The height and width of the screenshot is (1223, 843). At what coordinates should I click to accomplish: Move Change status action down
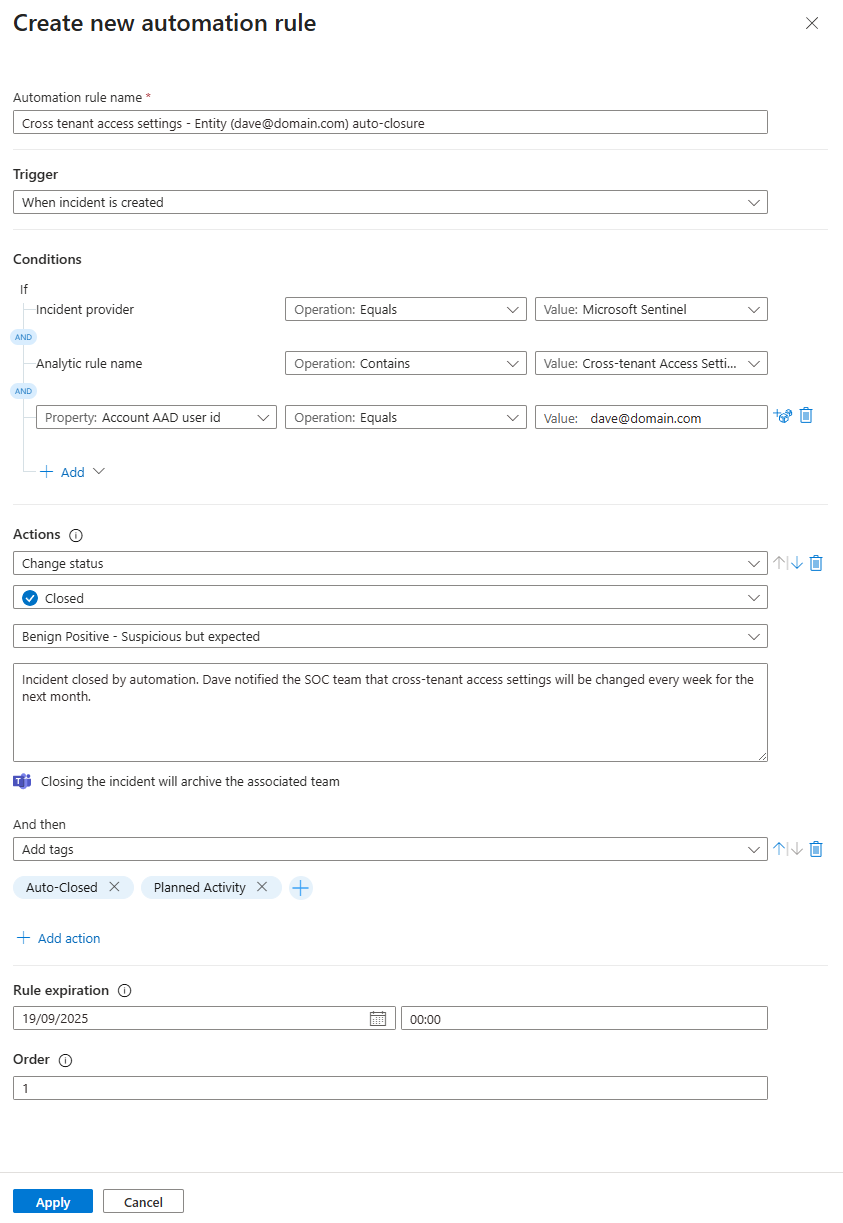[796, 563]
